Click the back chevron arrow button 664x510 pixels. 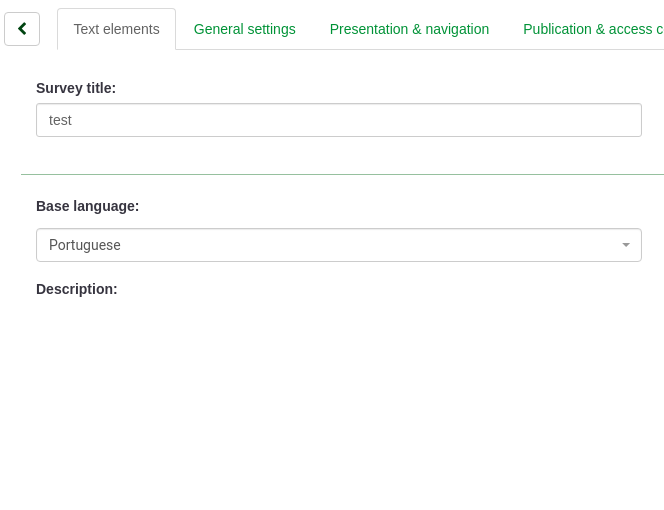coord(22,29)
